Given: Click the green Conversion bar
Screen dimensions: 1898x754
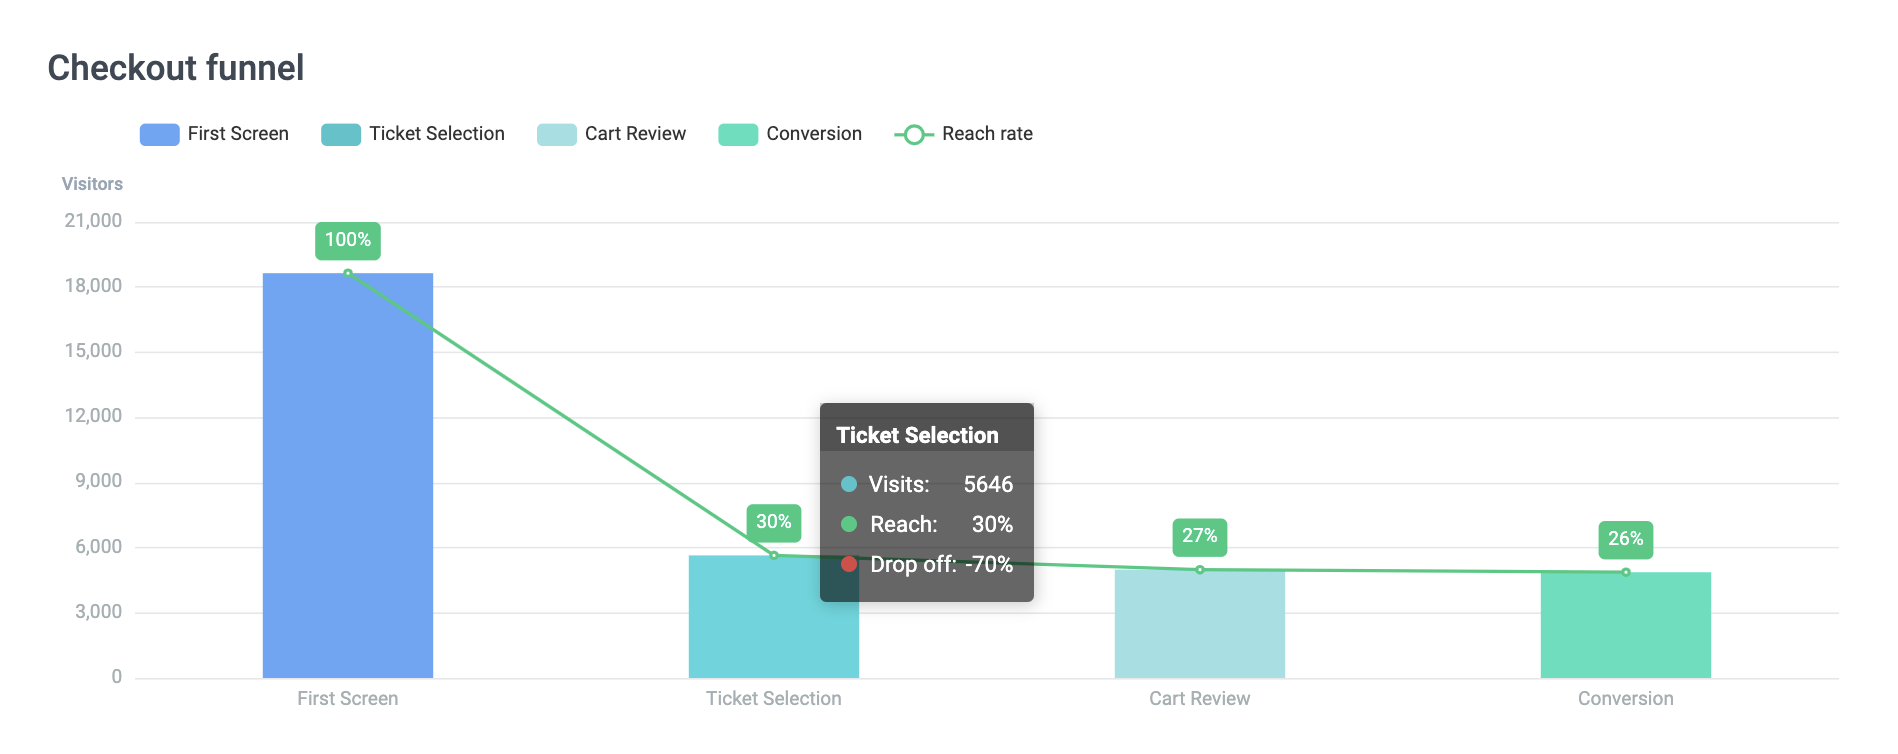Looking at the screenshot, I should (1626, 625).
